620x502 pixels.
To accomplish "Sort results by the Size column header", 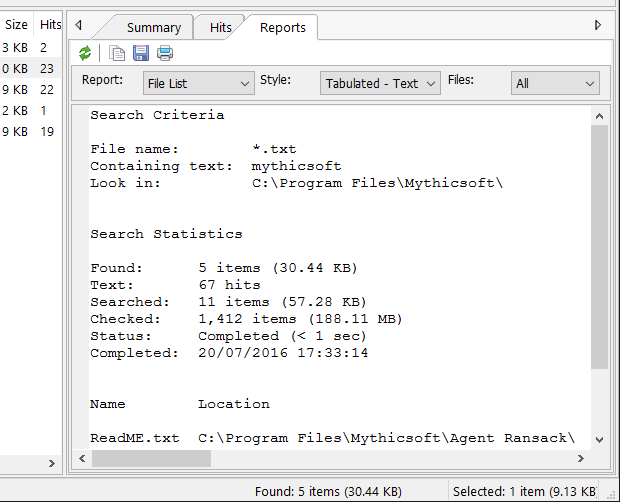I will coord(16,25).
